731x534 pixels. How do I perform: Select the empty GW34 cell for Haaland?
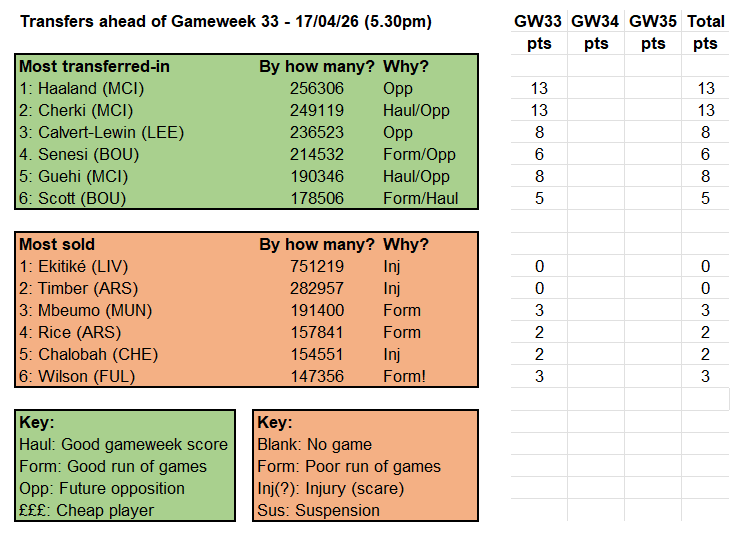click(595, 88)
